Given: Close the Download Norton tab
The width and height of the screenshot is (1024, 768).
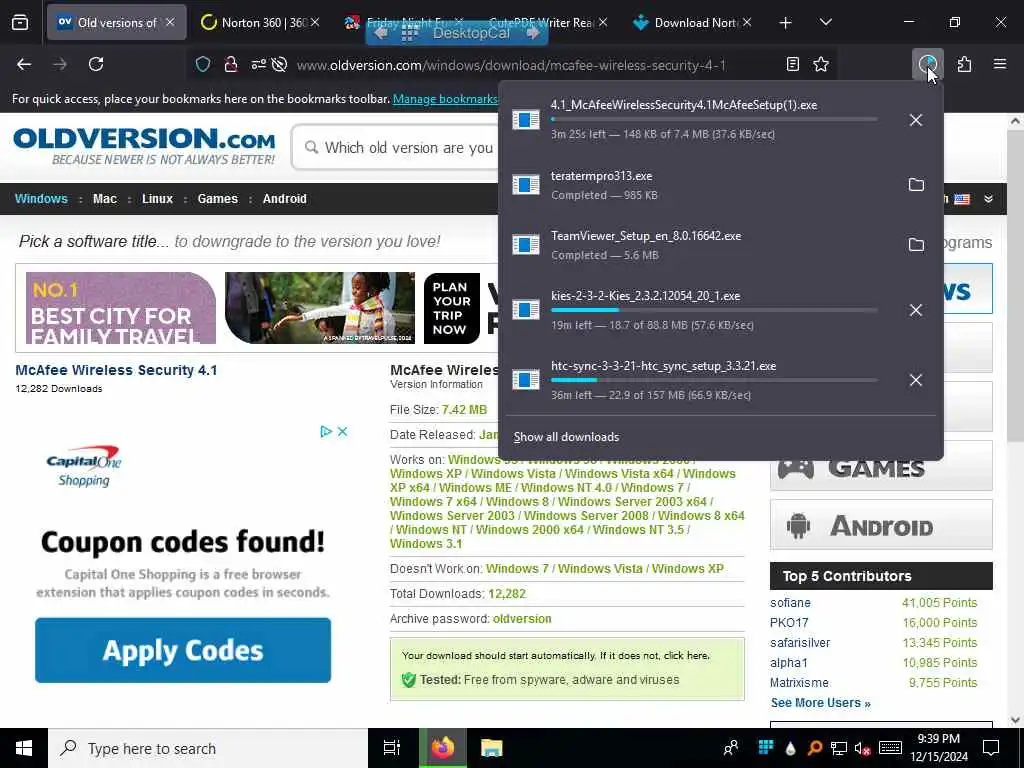Looking at the screenshot, I should click(746, 22).
